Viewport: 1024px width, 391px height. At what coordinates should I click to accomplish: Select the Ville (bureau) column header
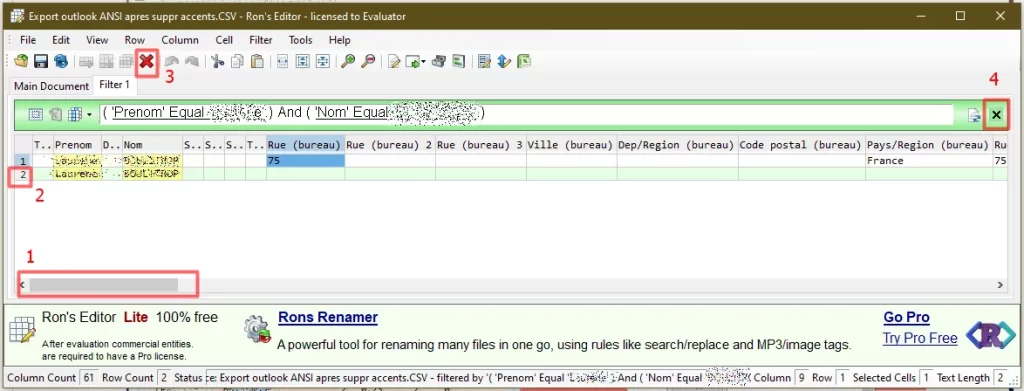click(x=572, y=144)
